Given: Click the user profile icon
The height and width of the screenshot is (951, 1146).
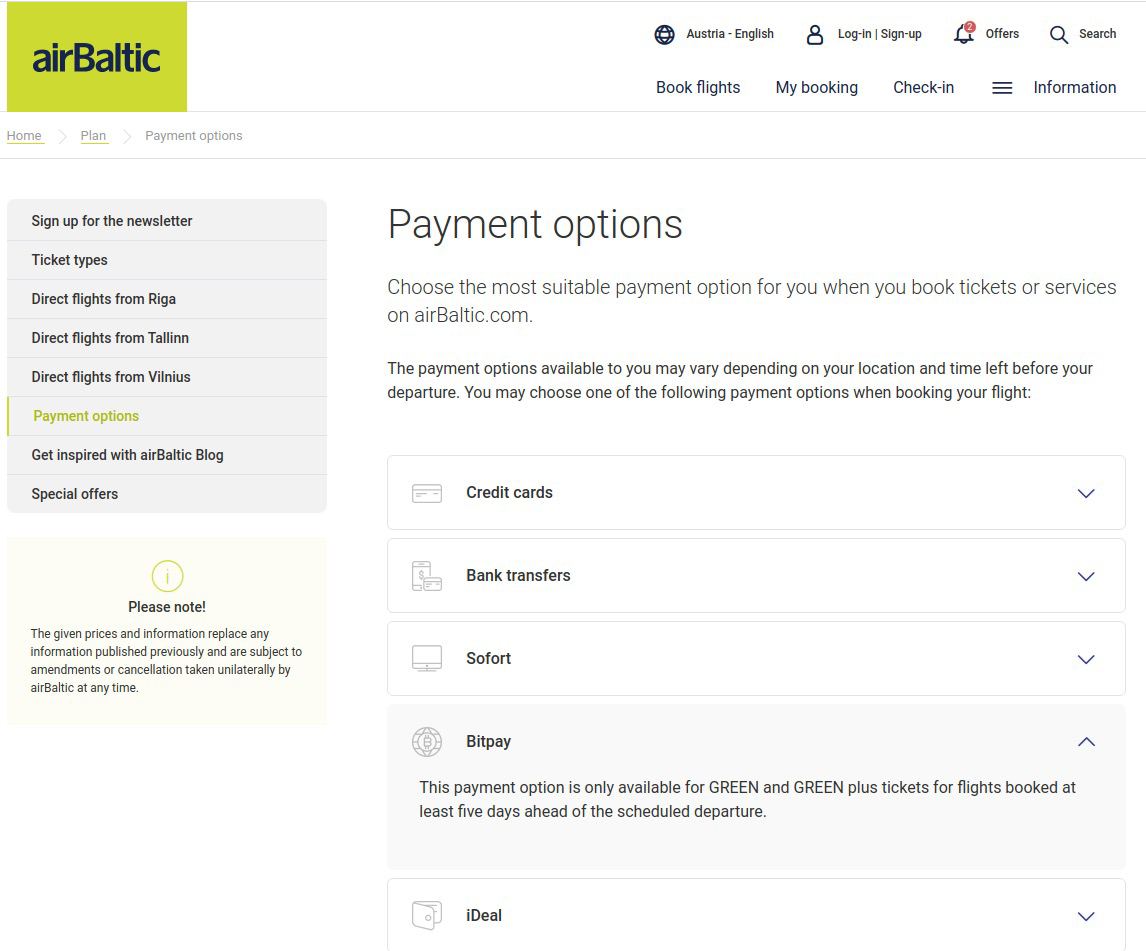Looking at the screenshot, I should pos(815,34).
